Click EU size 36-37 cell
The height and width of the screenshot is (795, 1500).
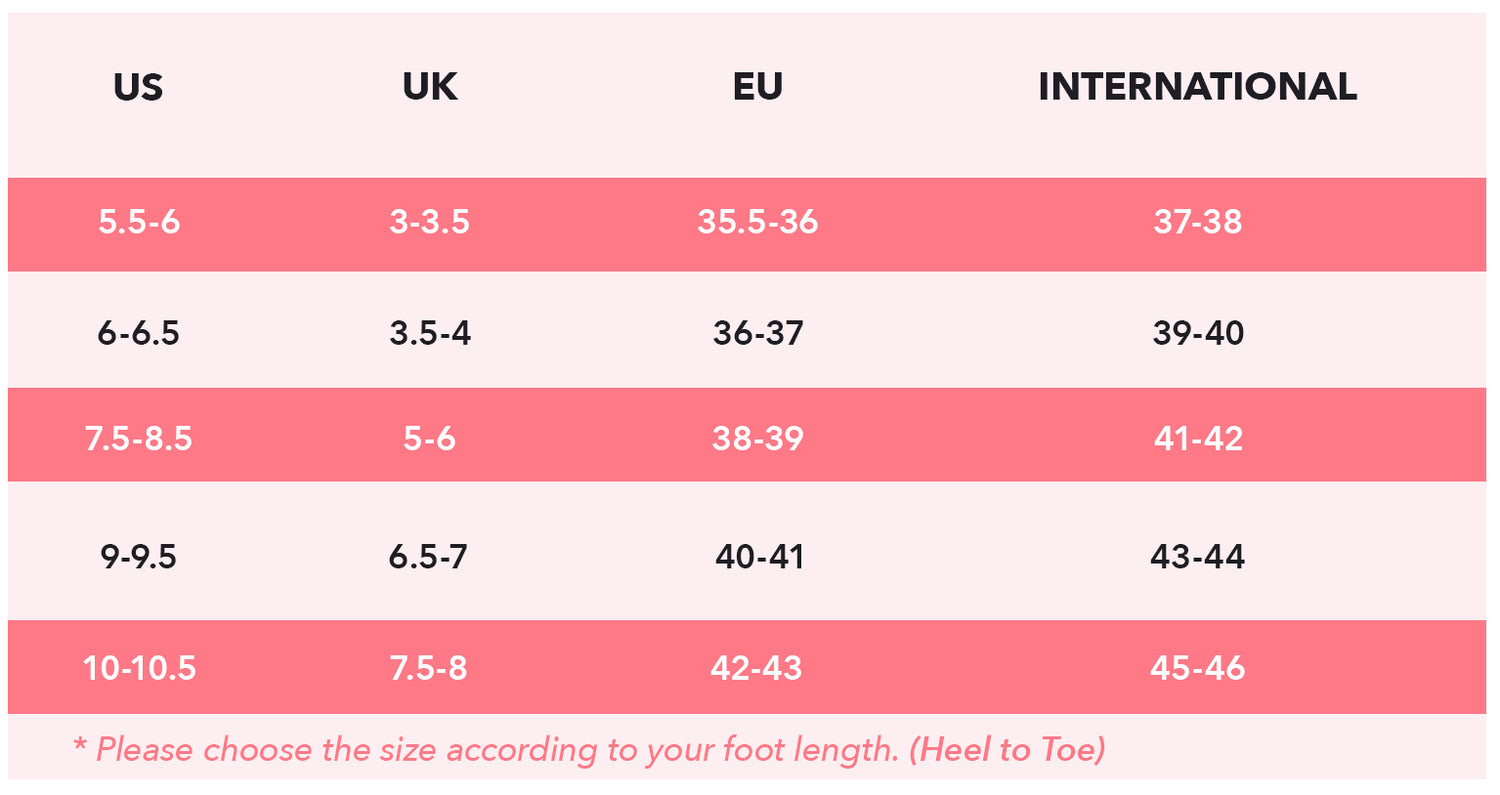pyautogui.click(x=758, y=333)
